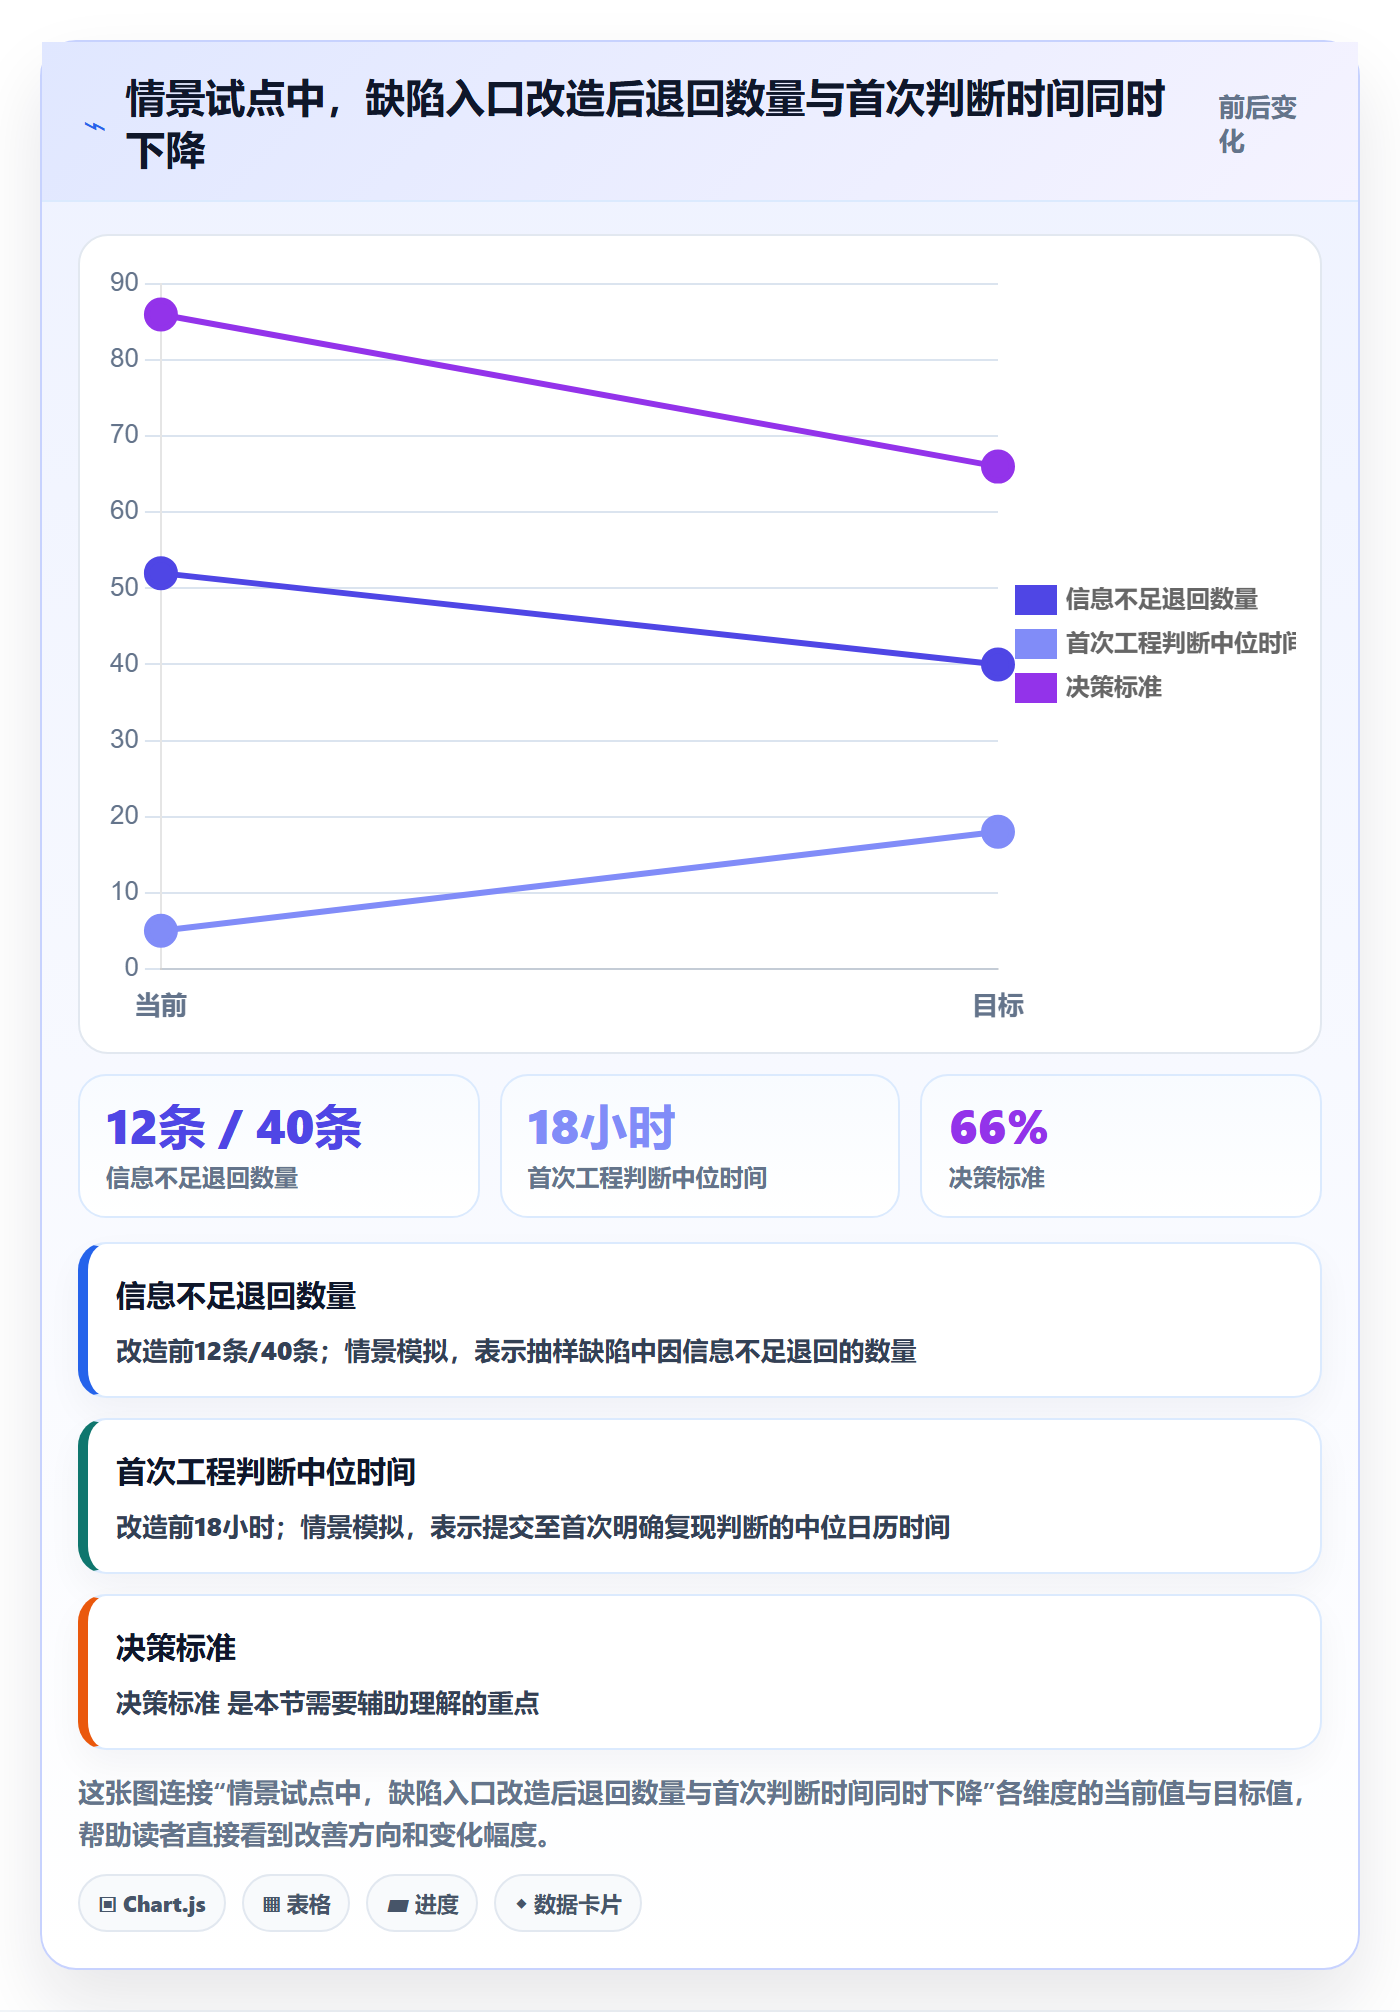Image resolution: width=1400 pixels, height=2012 pixels.
Task: Open the 66% stat card
Action: [1120, 1146]
